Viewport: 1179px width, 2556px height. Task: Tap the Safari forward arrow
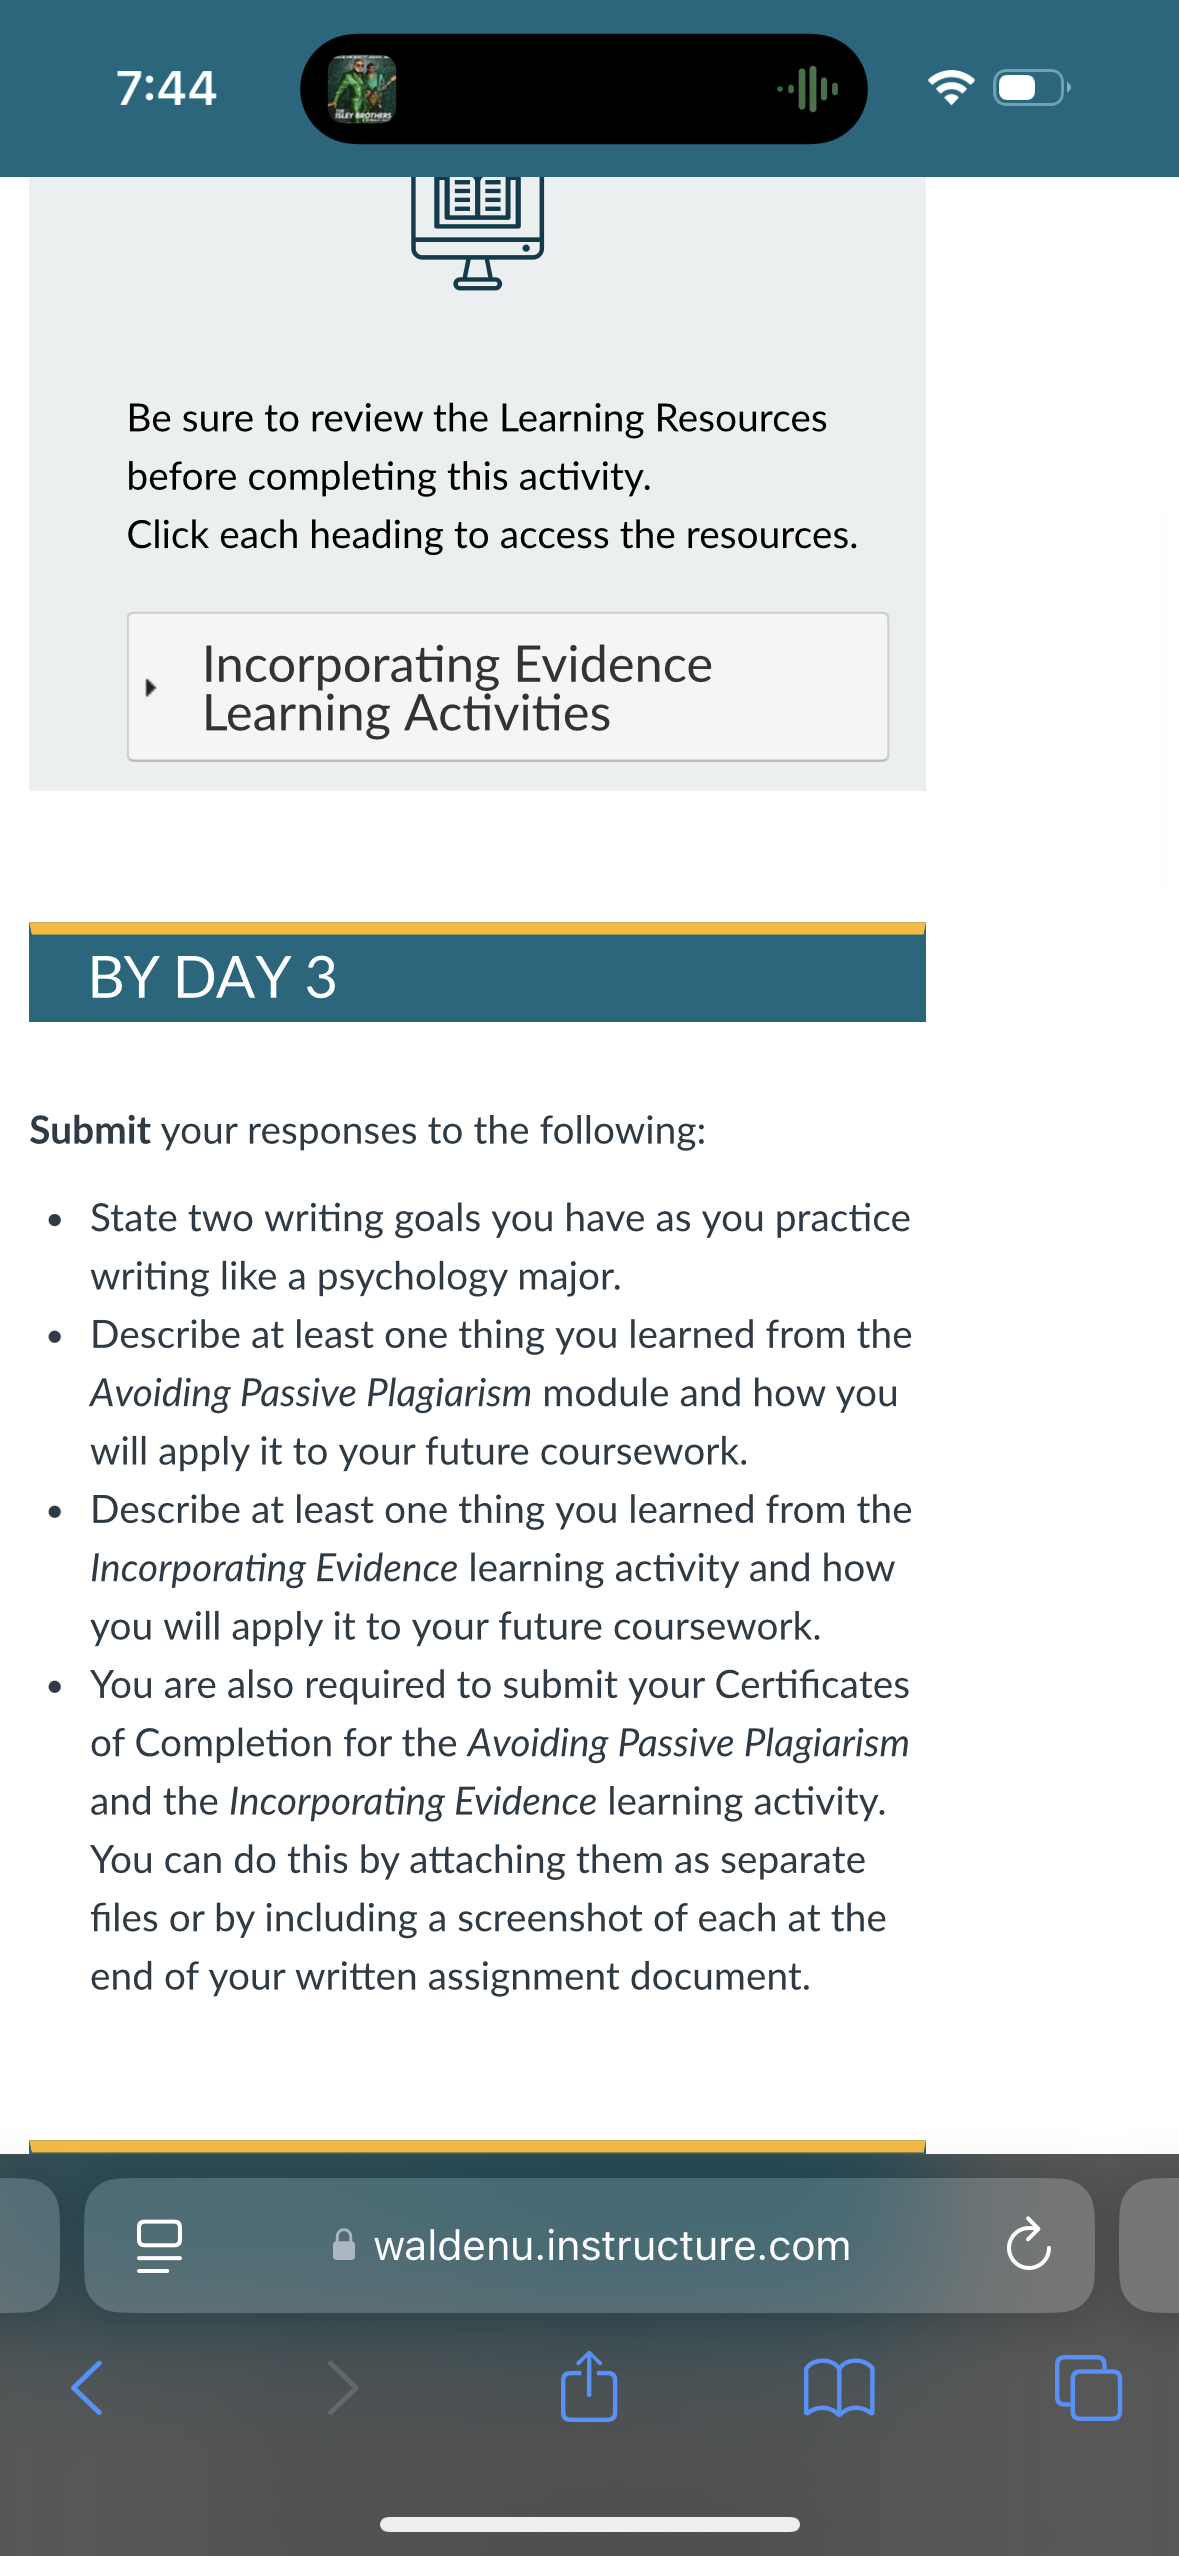(x=342, y=2388)
